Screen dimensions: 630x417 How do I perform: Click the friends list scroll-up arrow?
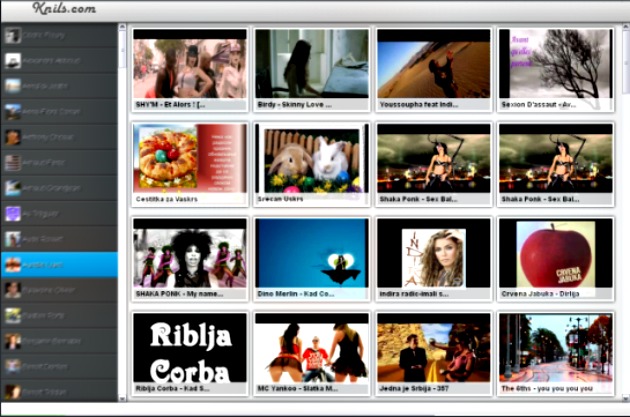(x=123, y=27)
